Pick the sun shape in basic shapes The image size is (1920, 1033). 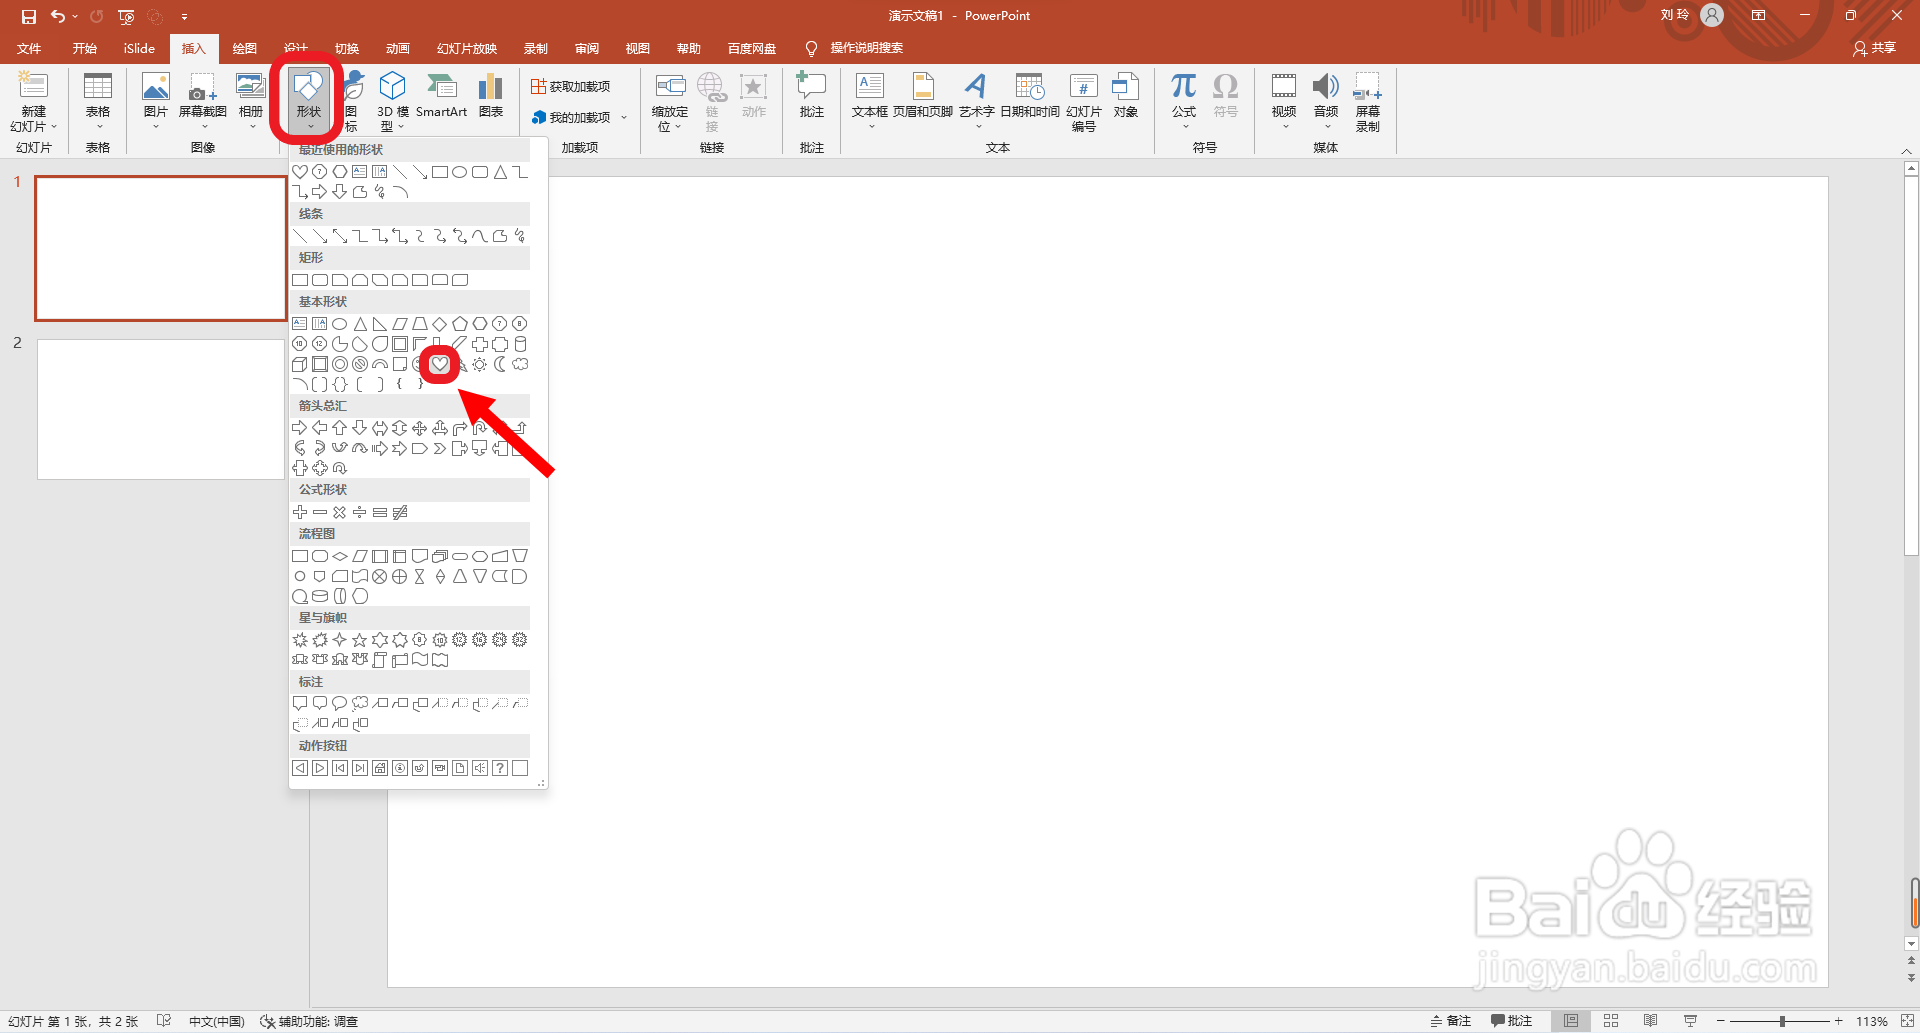tap(480, 364)
